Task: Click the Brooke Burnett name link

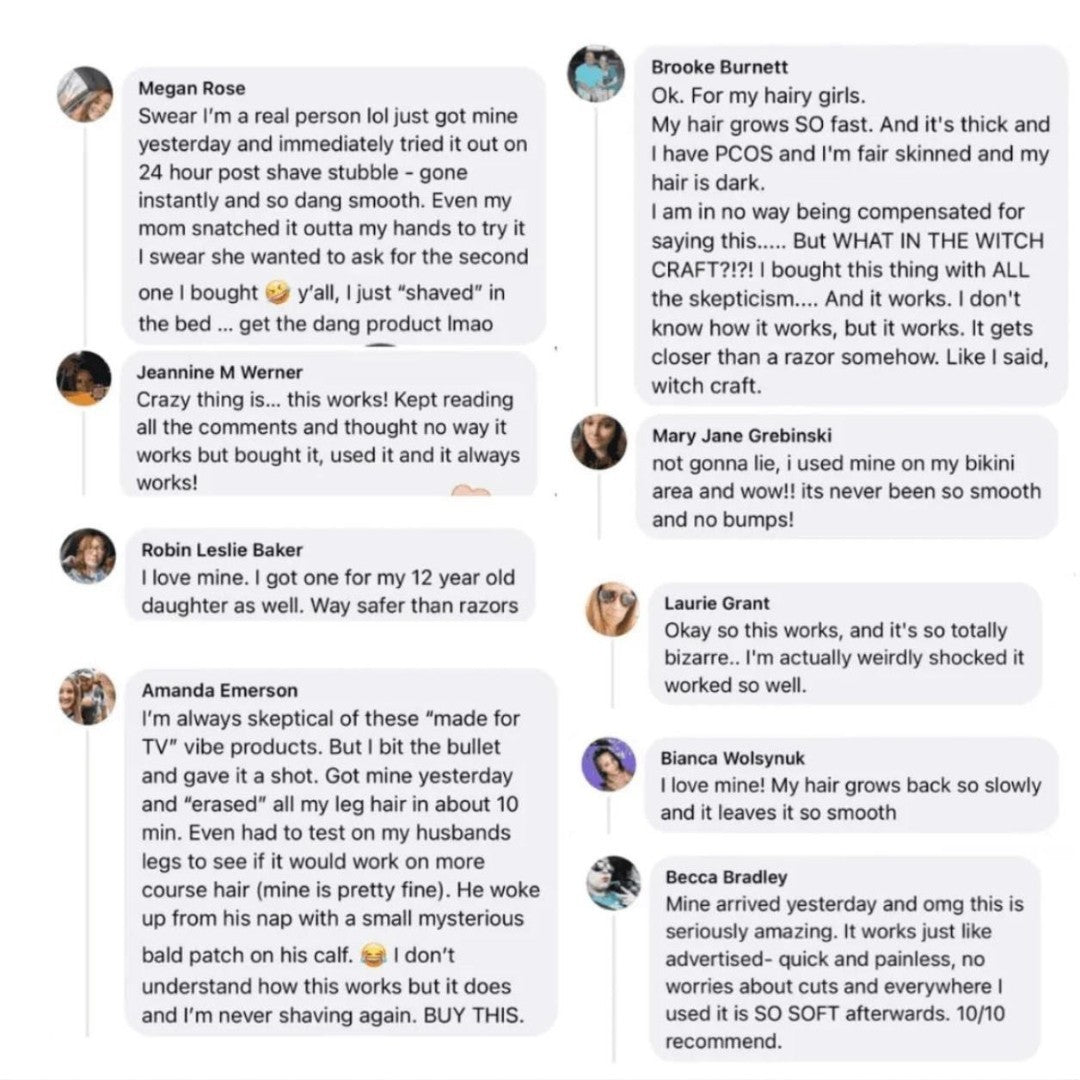Action: click(719, 67)
